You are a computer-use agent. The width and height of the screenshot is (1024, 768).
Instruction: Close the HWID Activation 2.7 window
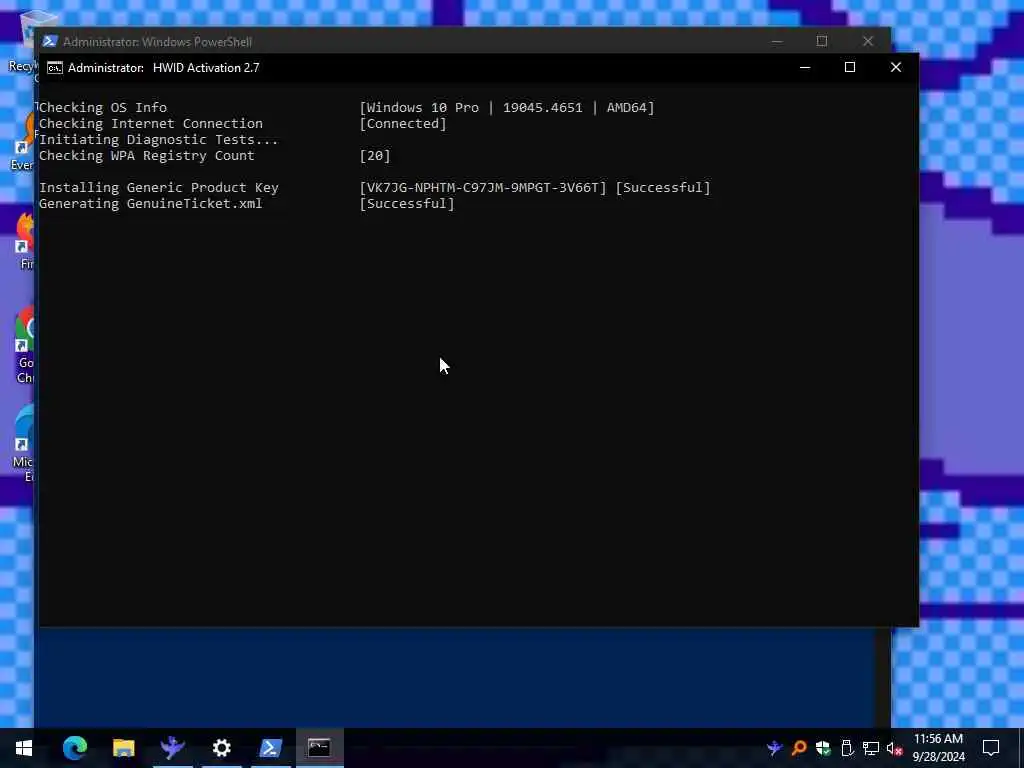pyautogui.click(x=896, y=67)
